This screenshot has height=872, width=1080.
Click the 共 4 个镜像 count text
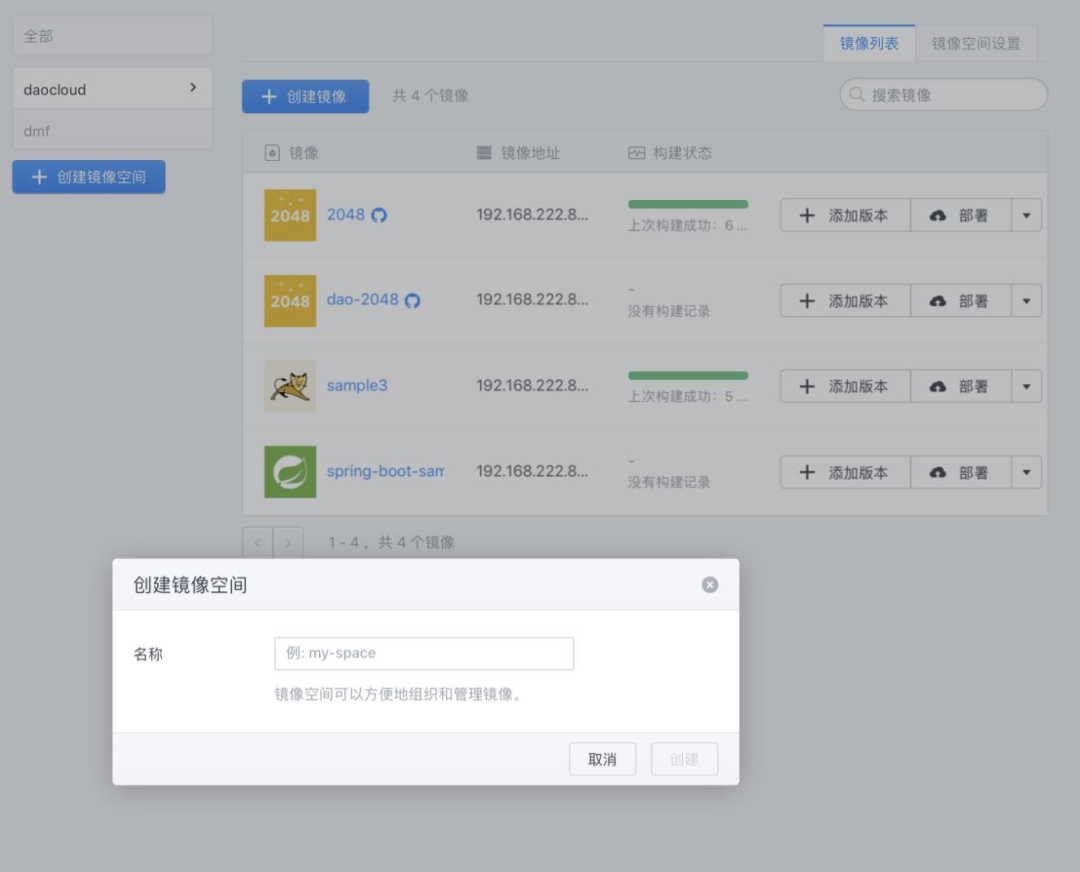(x=430, y=96)
